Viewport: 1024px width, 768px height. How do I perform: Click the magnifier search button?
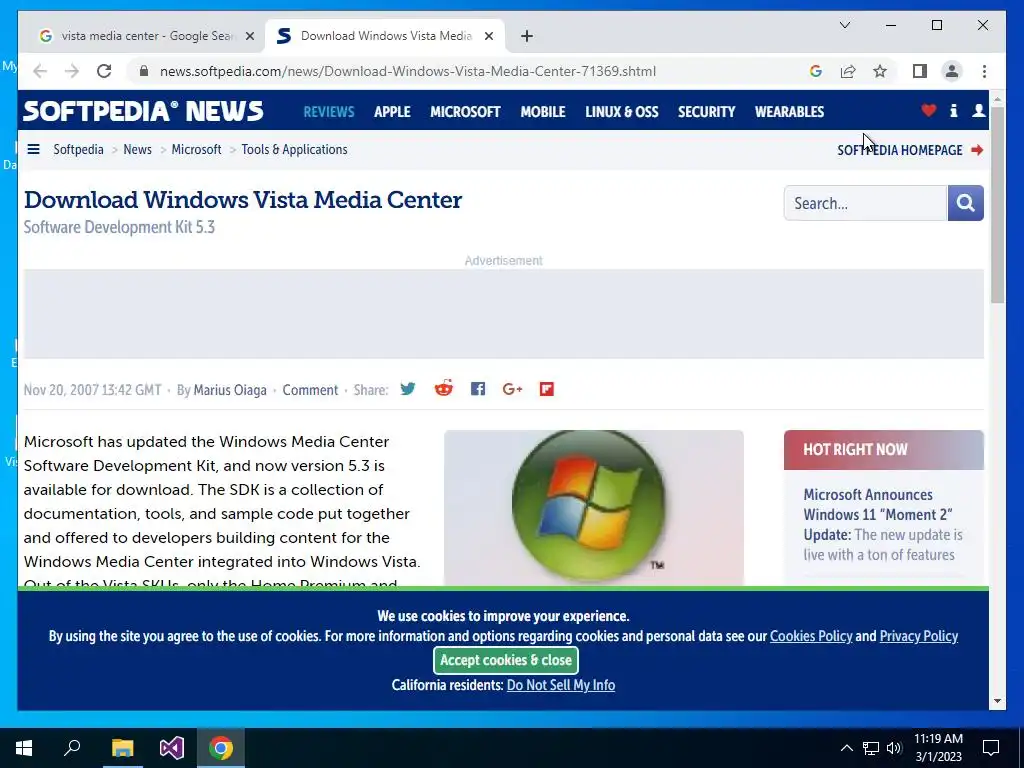tap(965, 203)
